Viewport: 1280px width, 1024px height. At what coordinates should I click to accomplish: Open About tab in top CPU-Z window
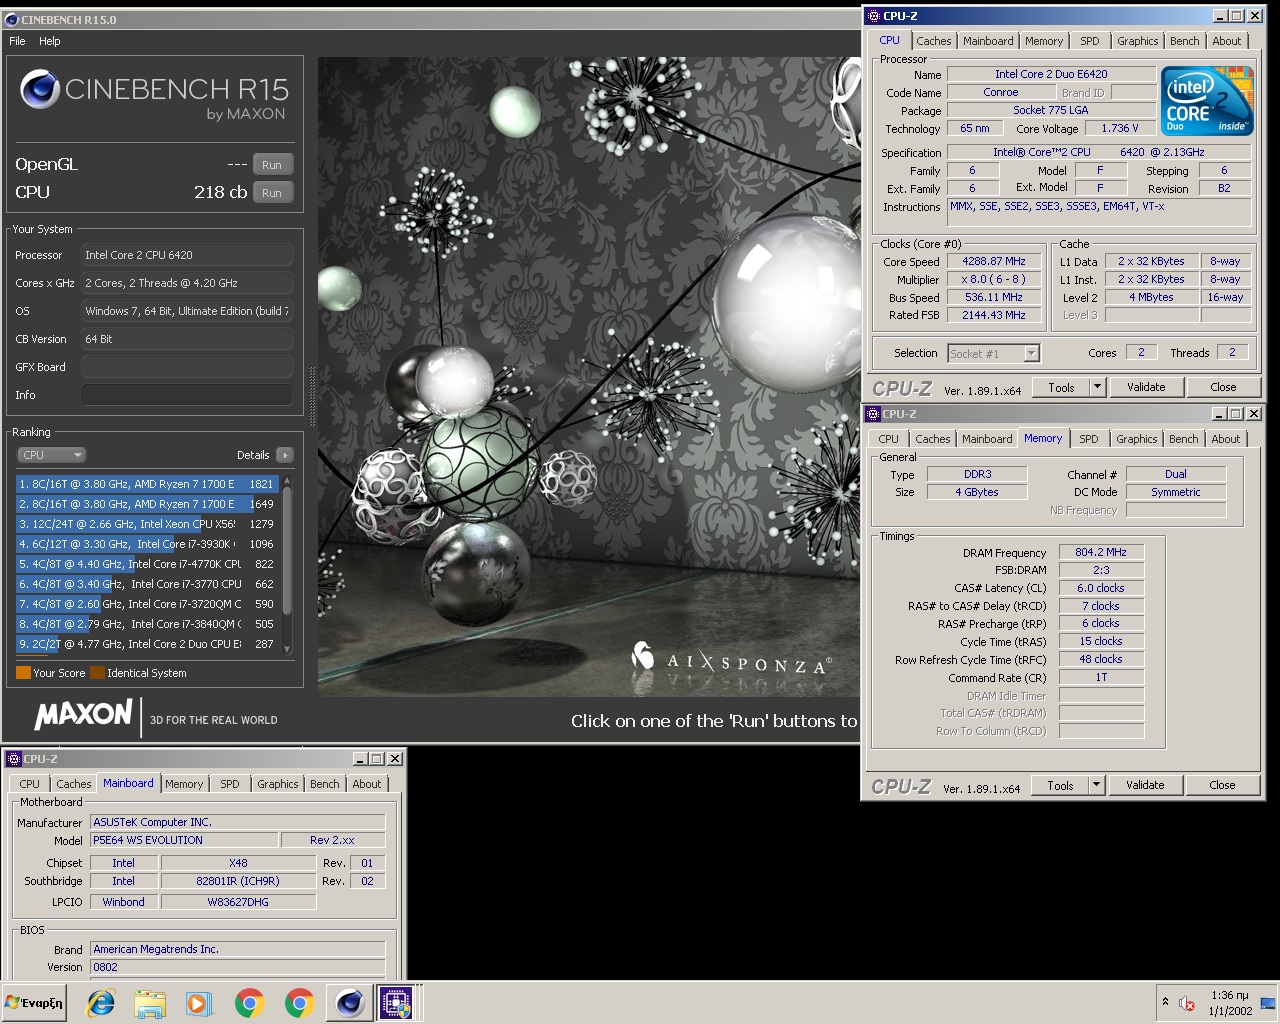pyautogui.click(x=1227, y=41)
